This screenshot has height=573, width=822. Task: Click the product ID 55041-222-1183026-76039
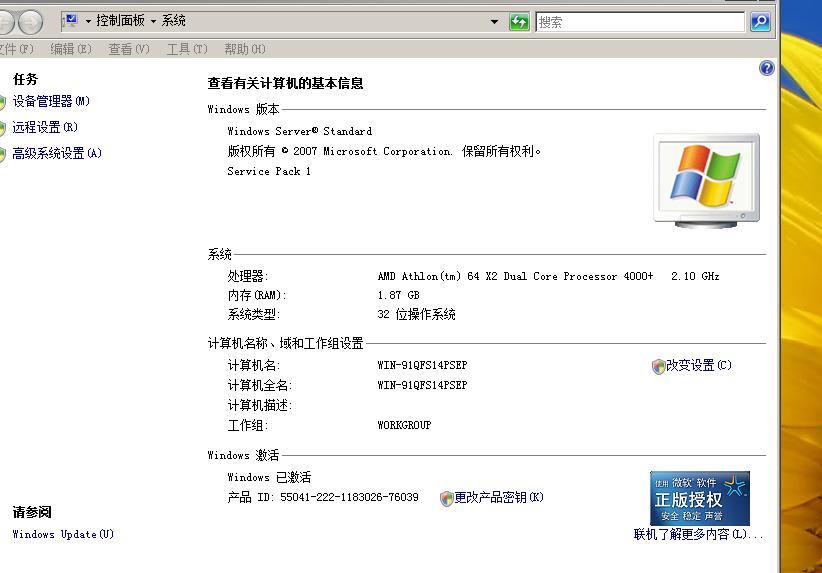pos(349,497)
